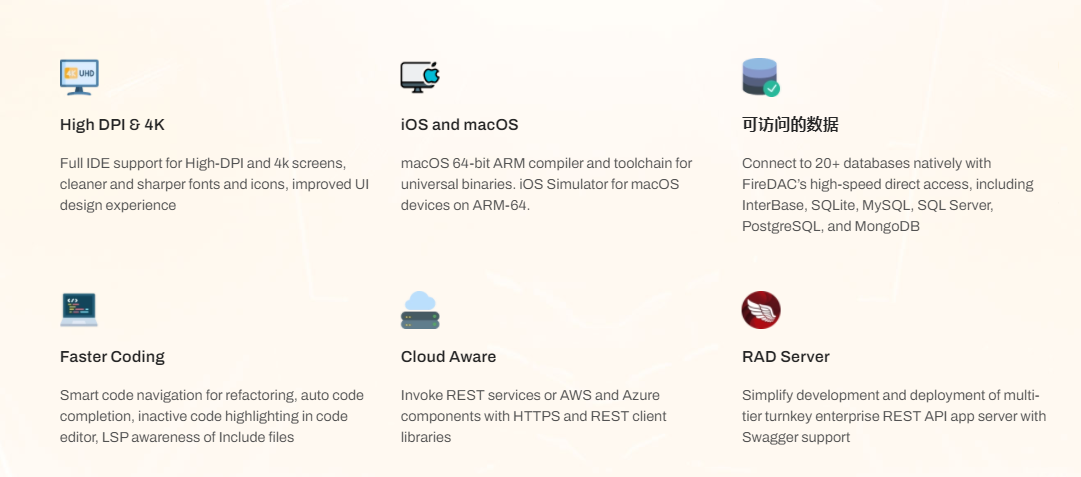1081x477 pixels.
Task: Click the Apple monitor icon
Action: (420, 77)
